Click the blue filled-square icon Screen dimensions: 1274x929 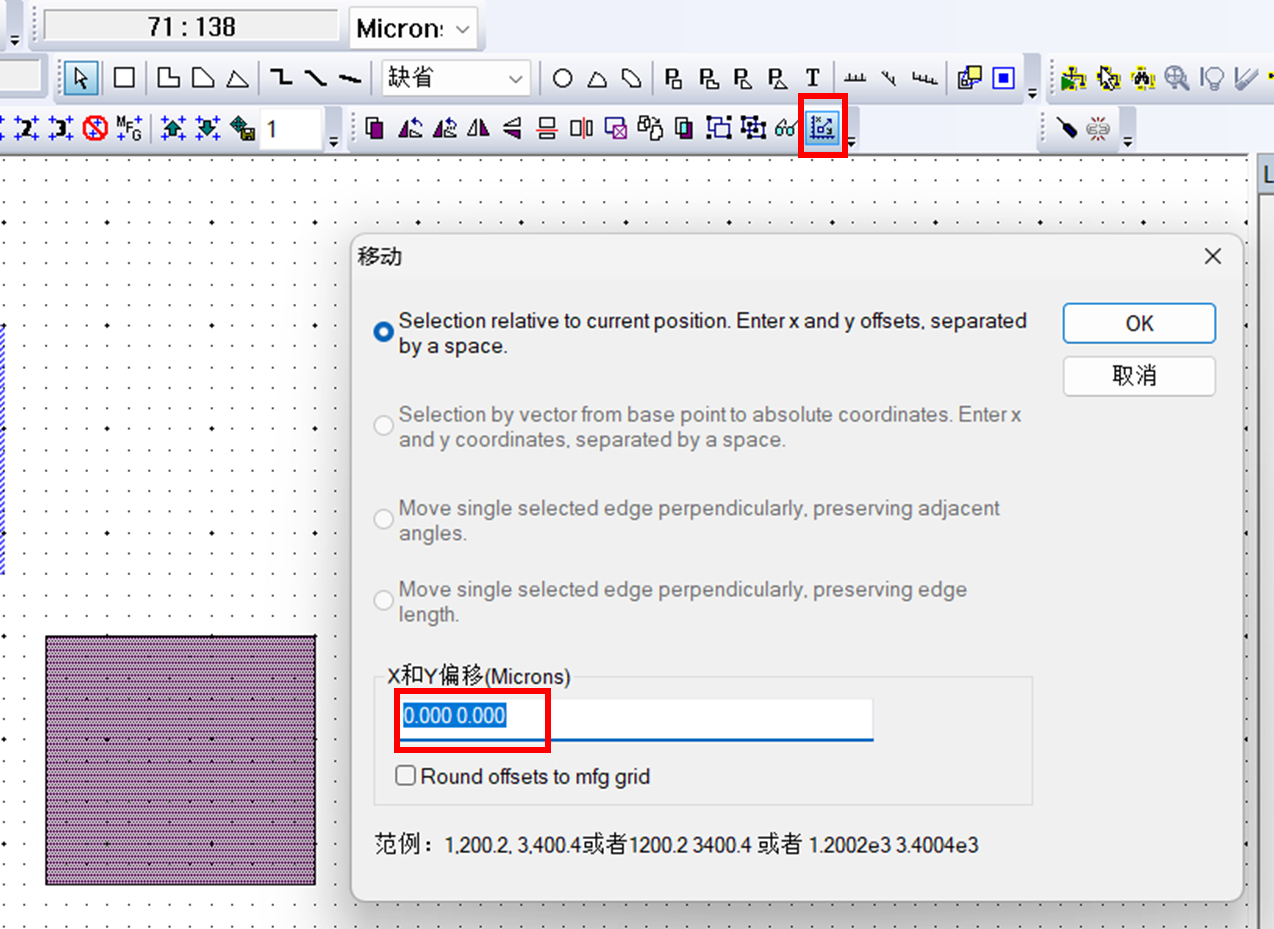click(1004, 78)
